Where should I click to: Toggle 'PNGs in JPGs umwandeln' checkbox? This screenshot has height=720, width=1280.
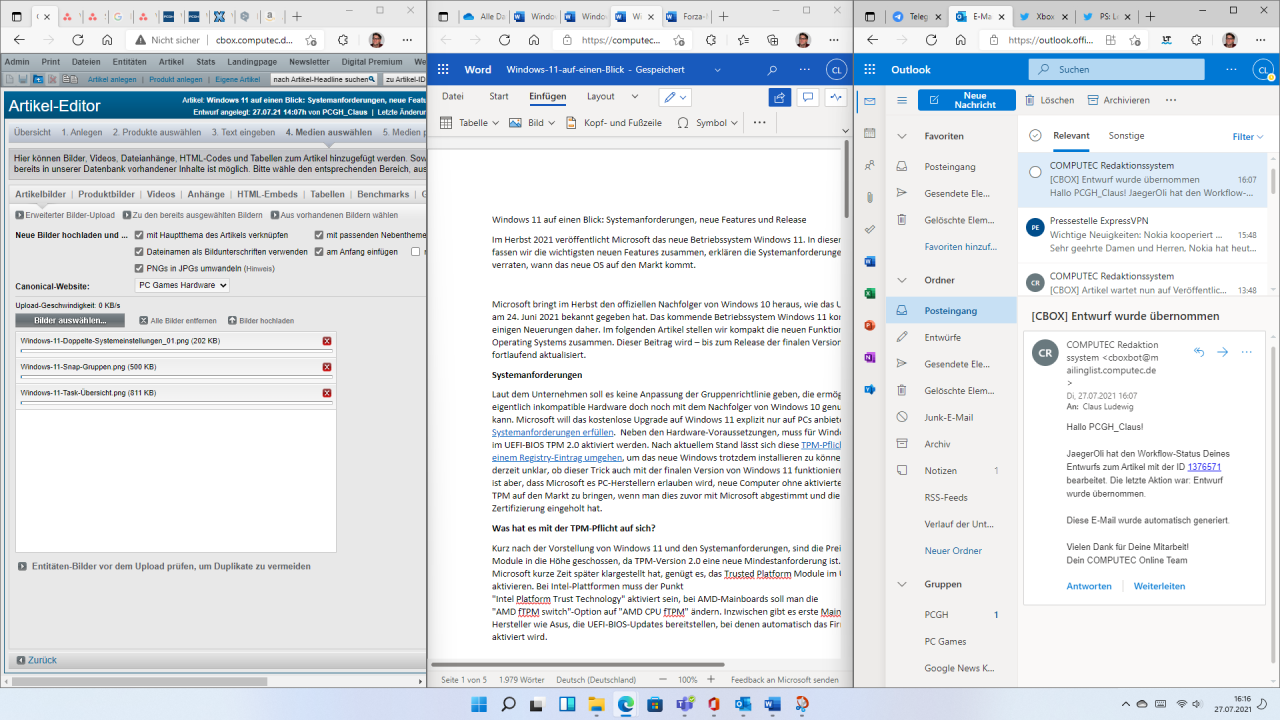coord(139,268)
